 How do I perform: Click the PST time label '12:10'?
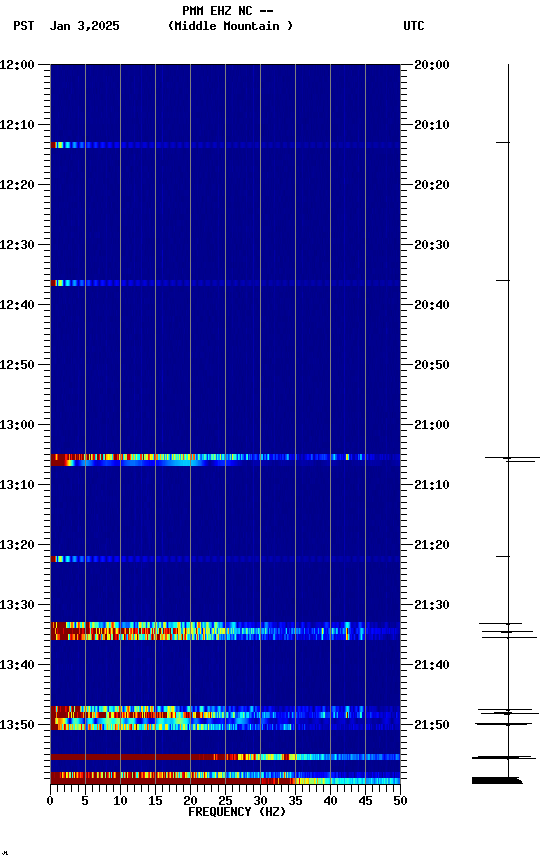coord(17,125)
